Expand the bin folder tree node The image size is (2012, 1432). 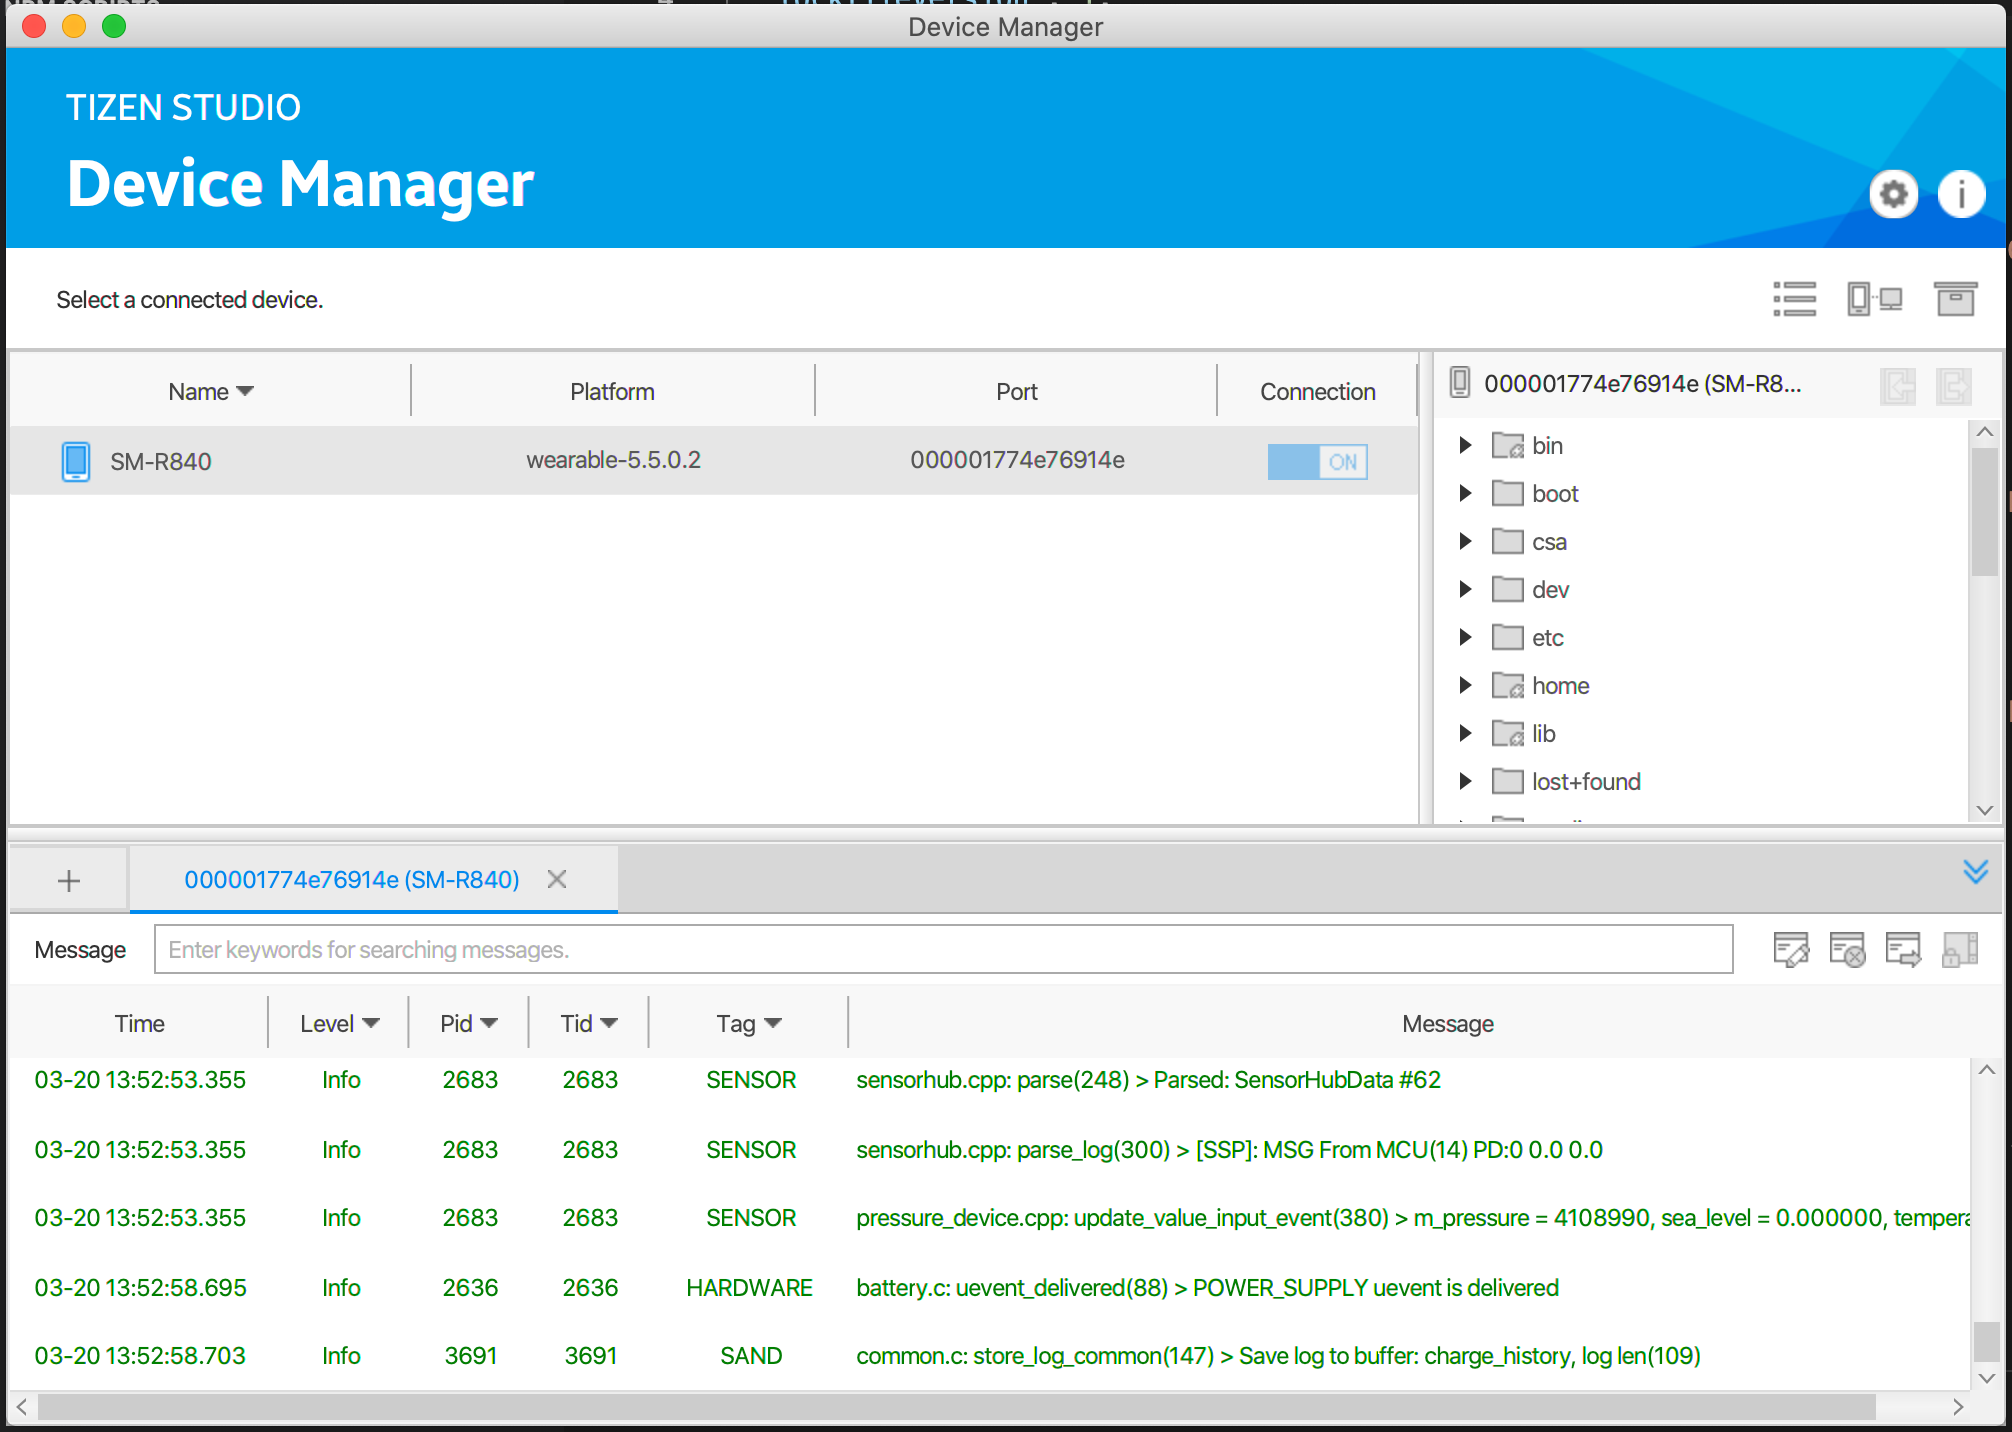click(1465, 445)
